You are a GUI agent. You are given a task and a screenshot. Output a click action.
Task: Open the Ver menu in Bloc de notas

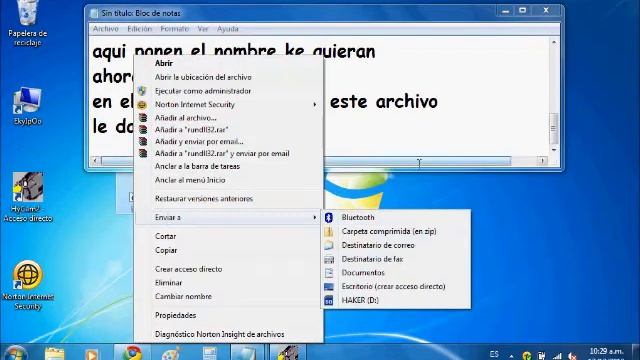(203, 29)
